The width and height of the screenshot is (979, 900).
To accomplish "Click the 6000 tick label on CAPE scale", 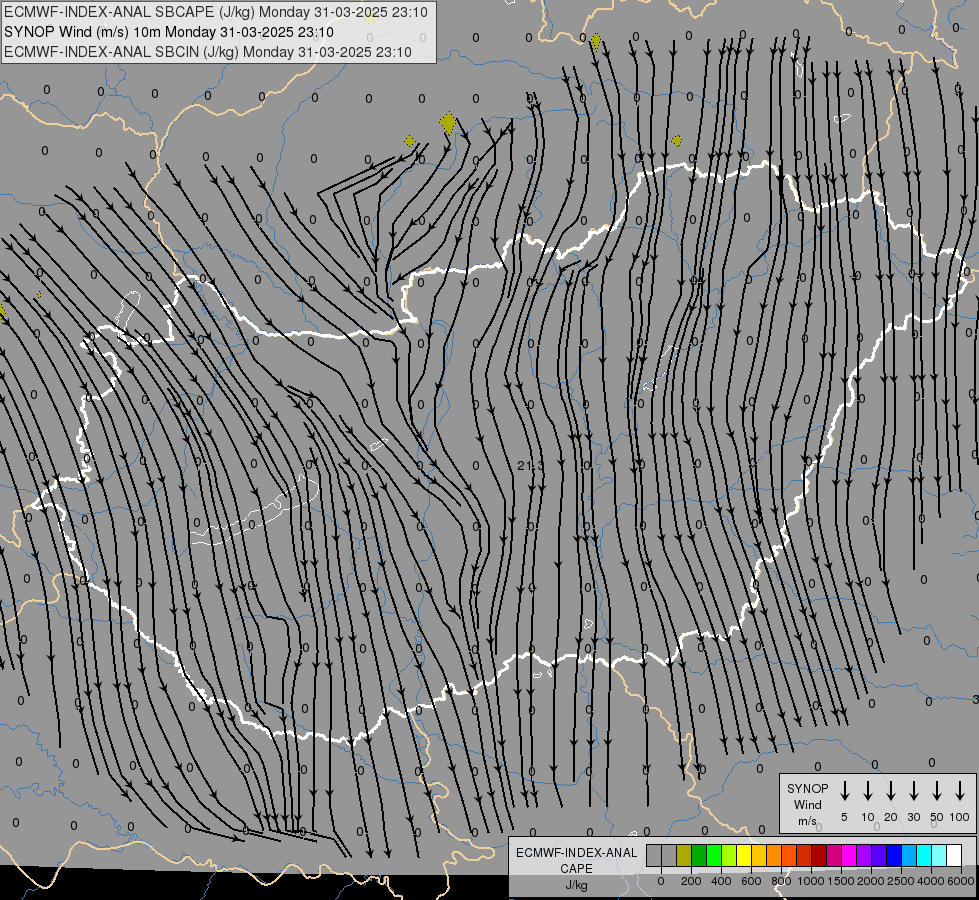I will pos(961,881).
